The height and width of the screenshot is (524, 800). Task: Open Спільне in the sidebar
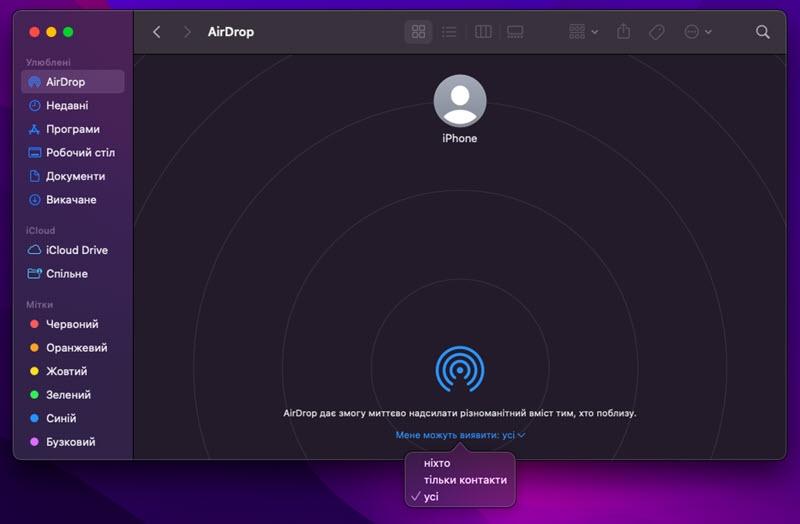[73, 273]
